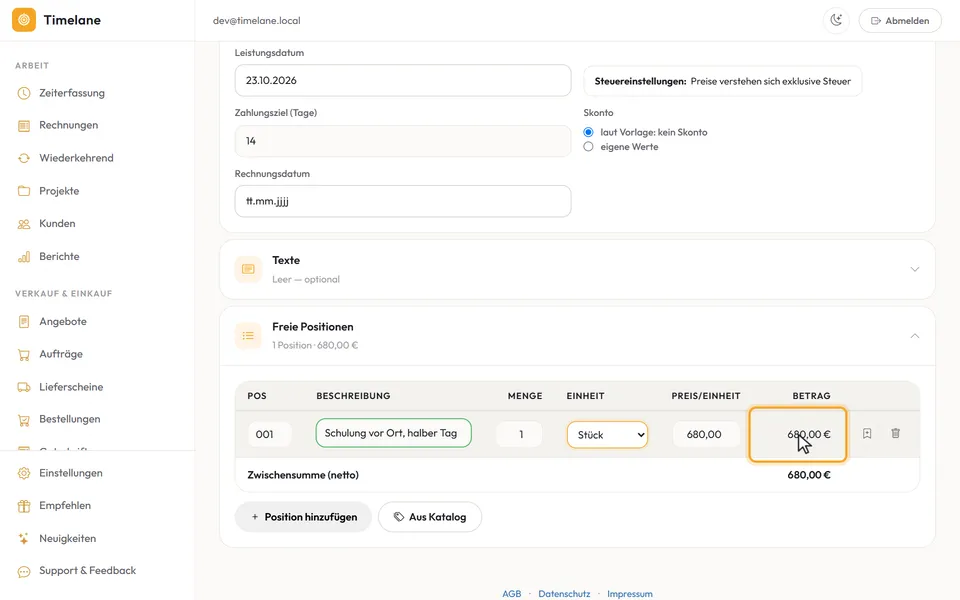Screen dimensions: 960x600
Task: Open the Impressum footer link
Action: pyautogui.click(x=629, y=594)
